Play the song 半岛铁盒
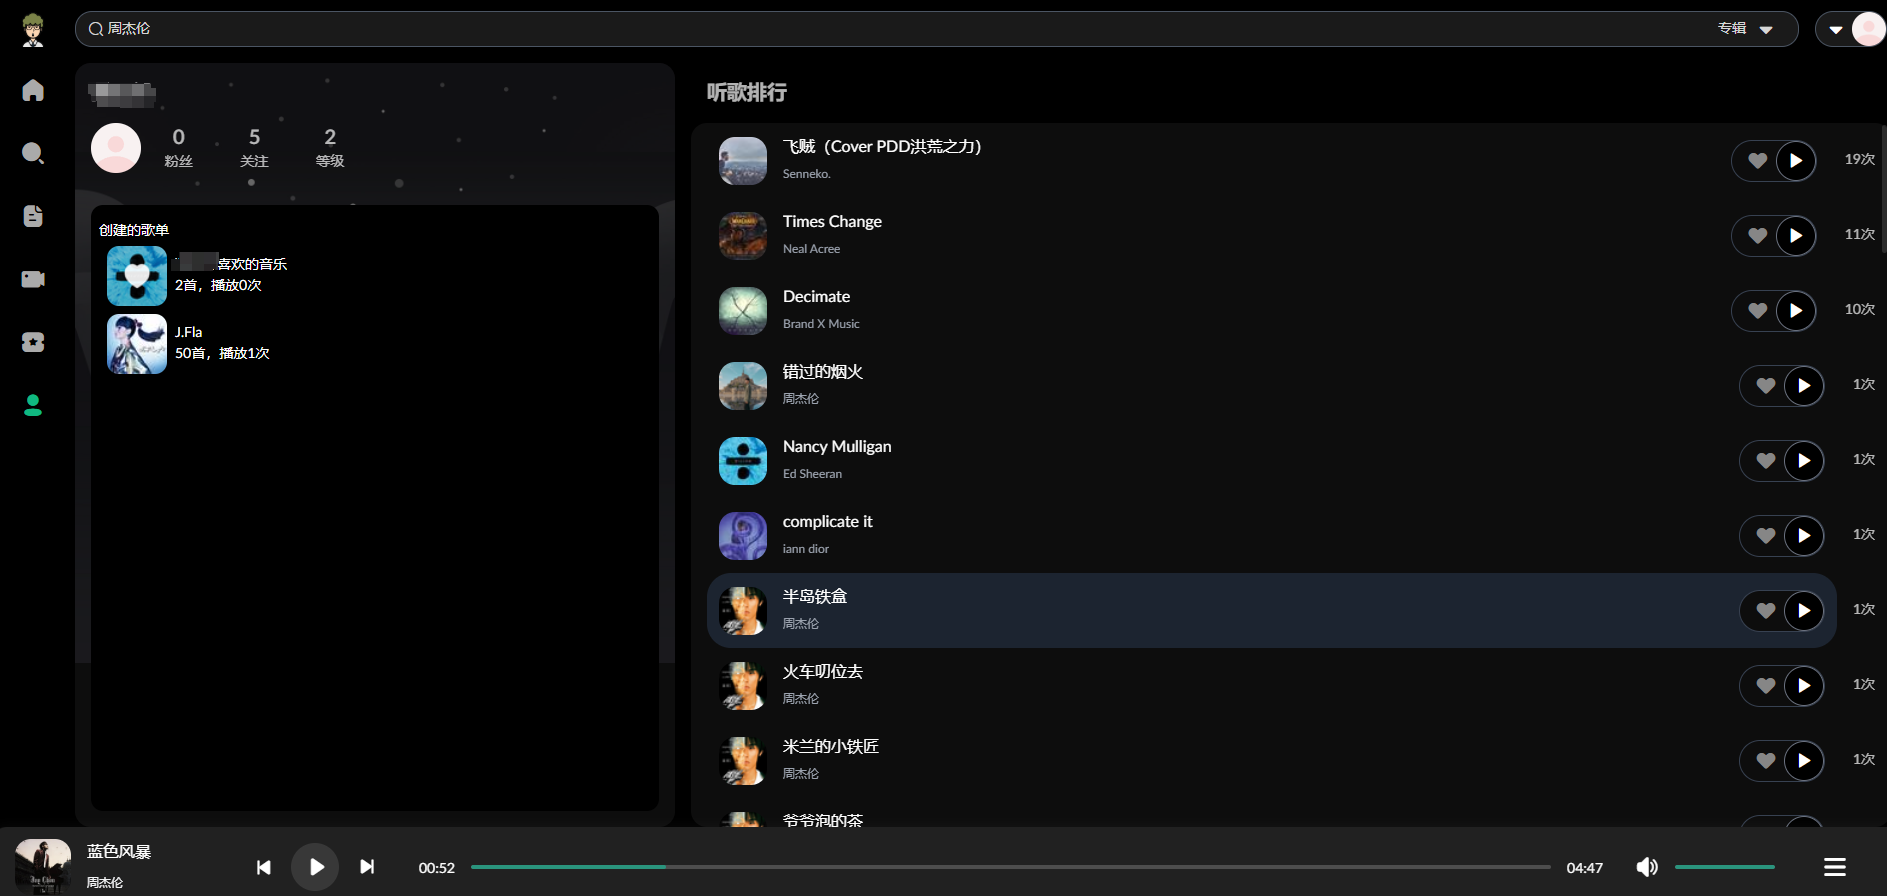The width and height of the screenshot is (1887, 896). (x=1804, y=611)
